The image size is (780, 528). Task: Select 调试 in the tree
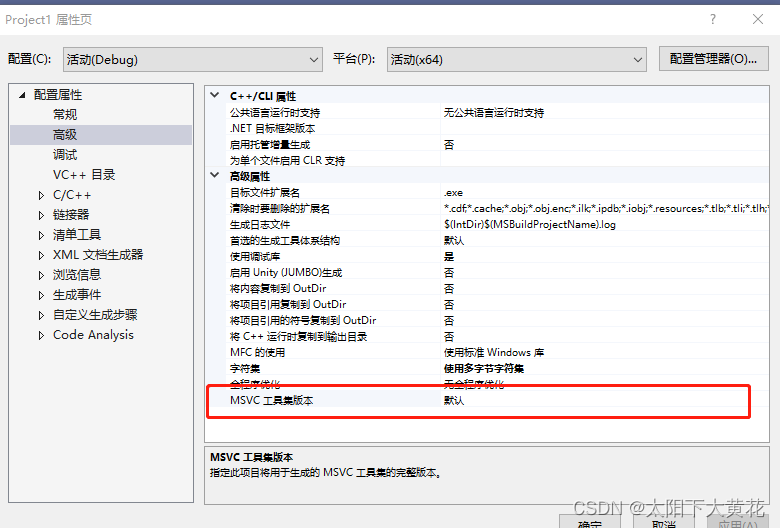point(65,155)
